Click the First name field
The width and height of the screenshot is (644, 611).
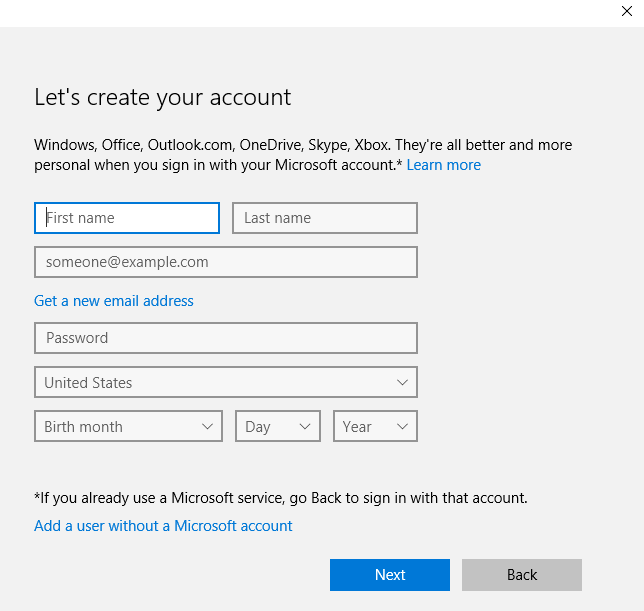point(127,218)
